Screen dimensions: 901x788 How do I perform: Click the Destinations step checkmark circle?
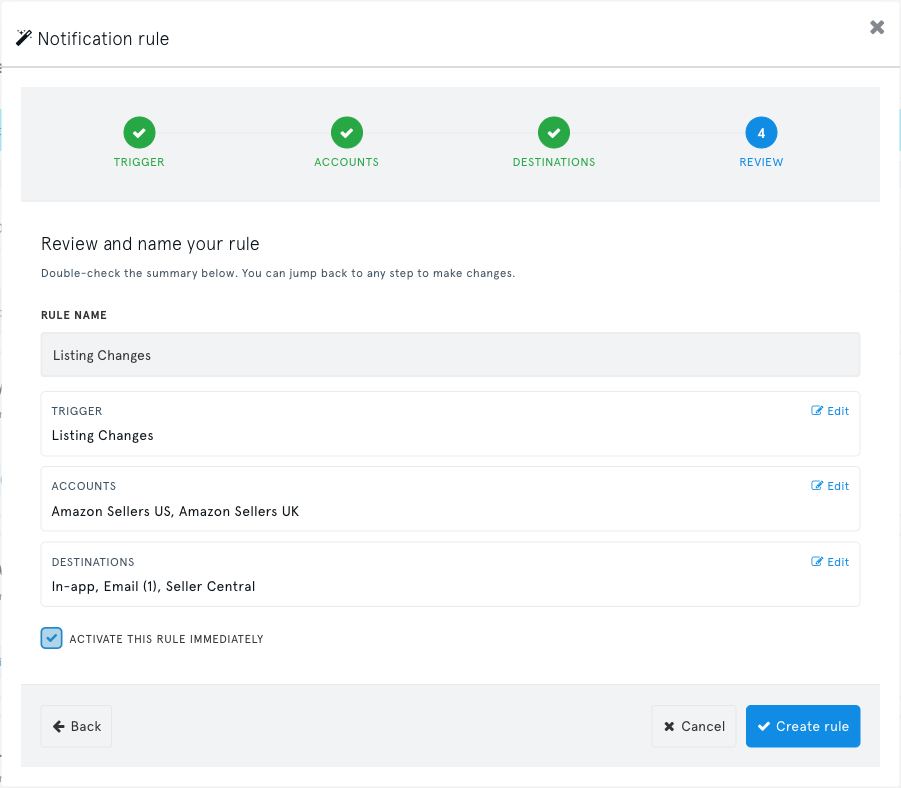coord(554,133)
